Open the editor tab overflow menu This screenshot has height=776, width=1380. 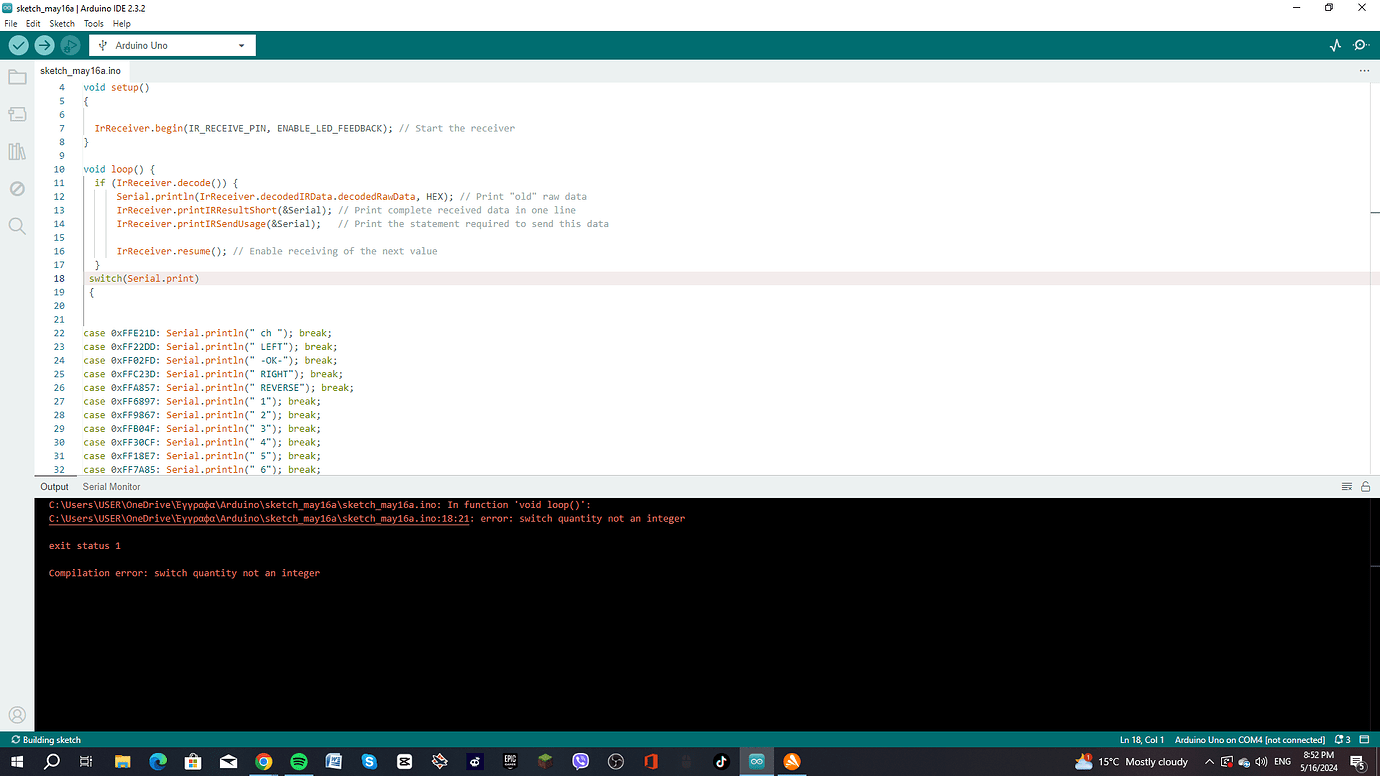pos(1364,70)
